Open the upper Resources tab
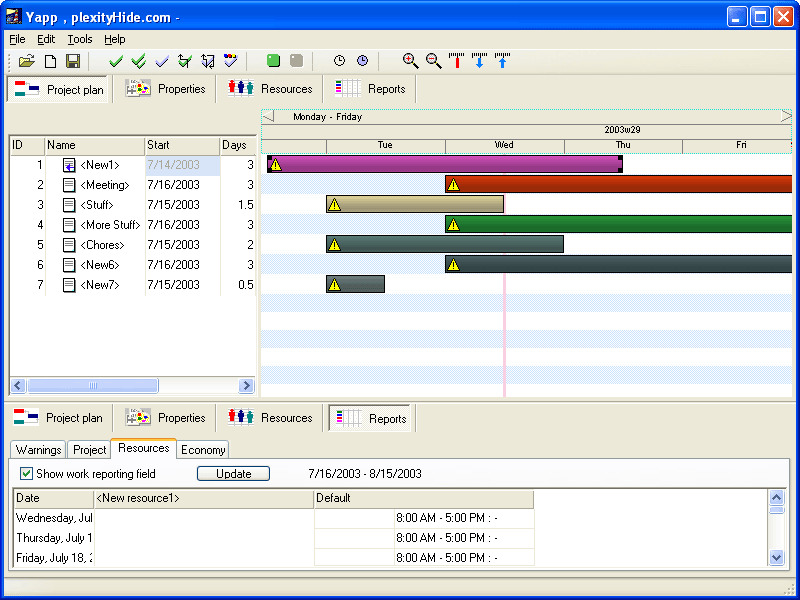800x600 pixels. (270, 89)
